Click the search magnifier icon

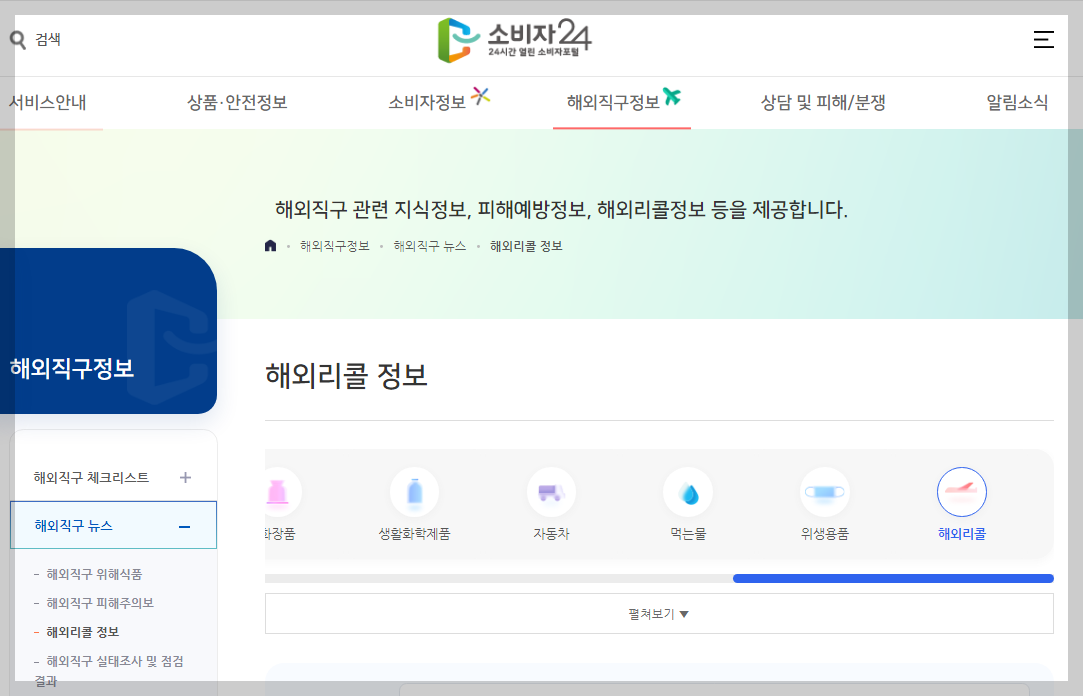18,39
